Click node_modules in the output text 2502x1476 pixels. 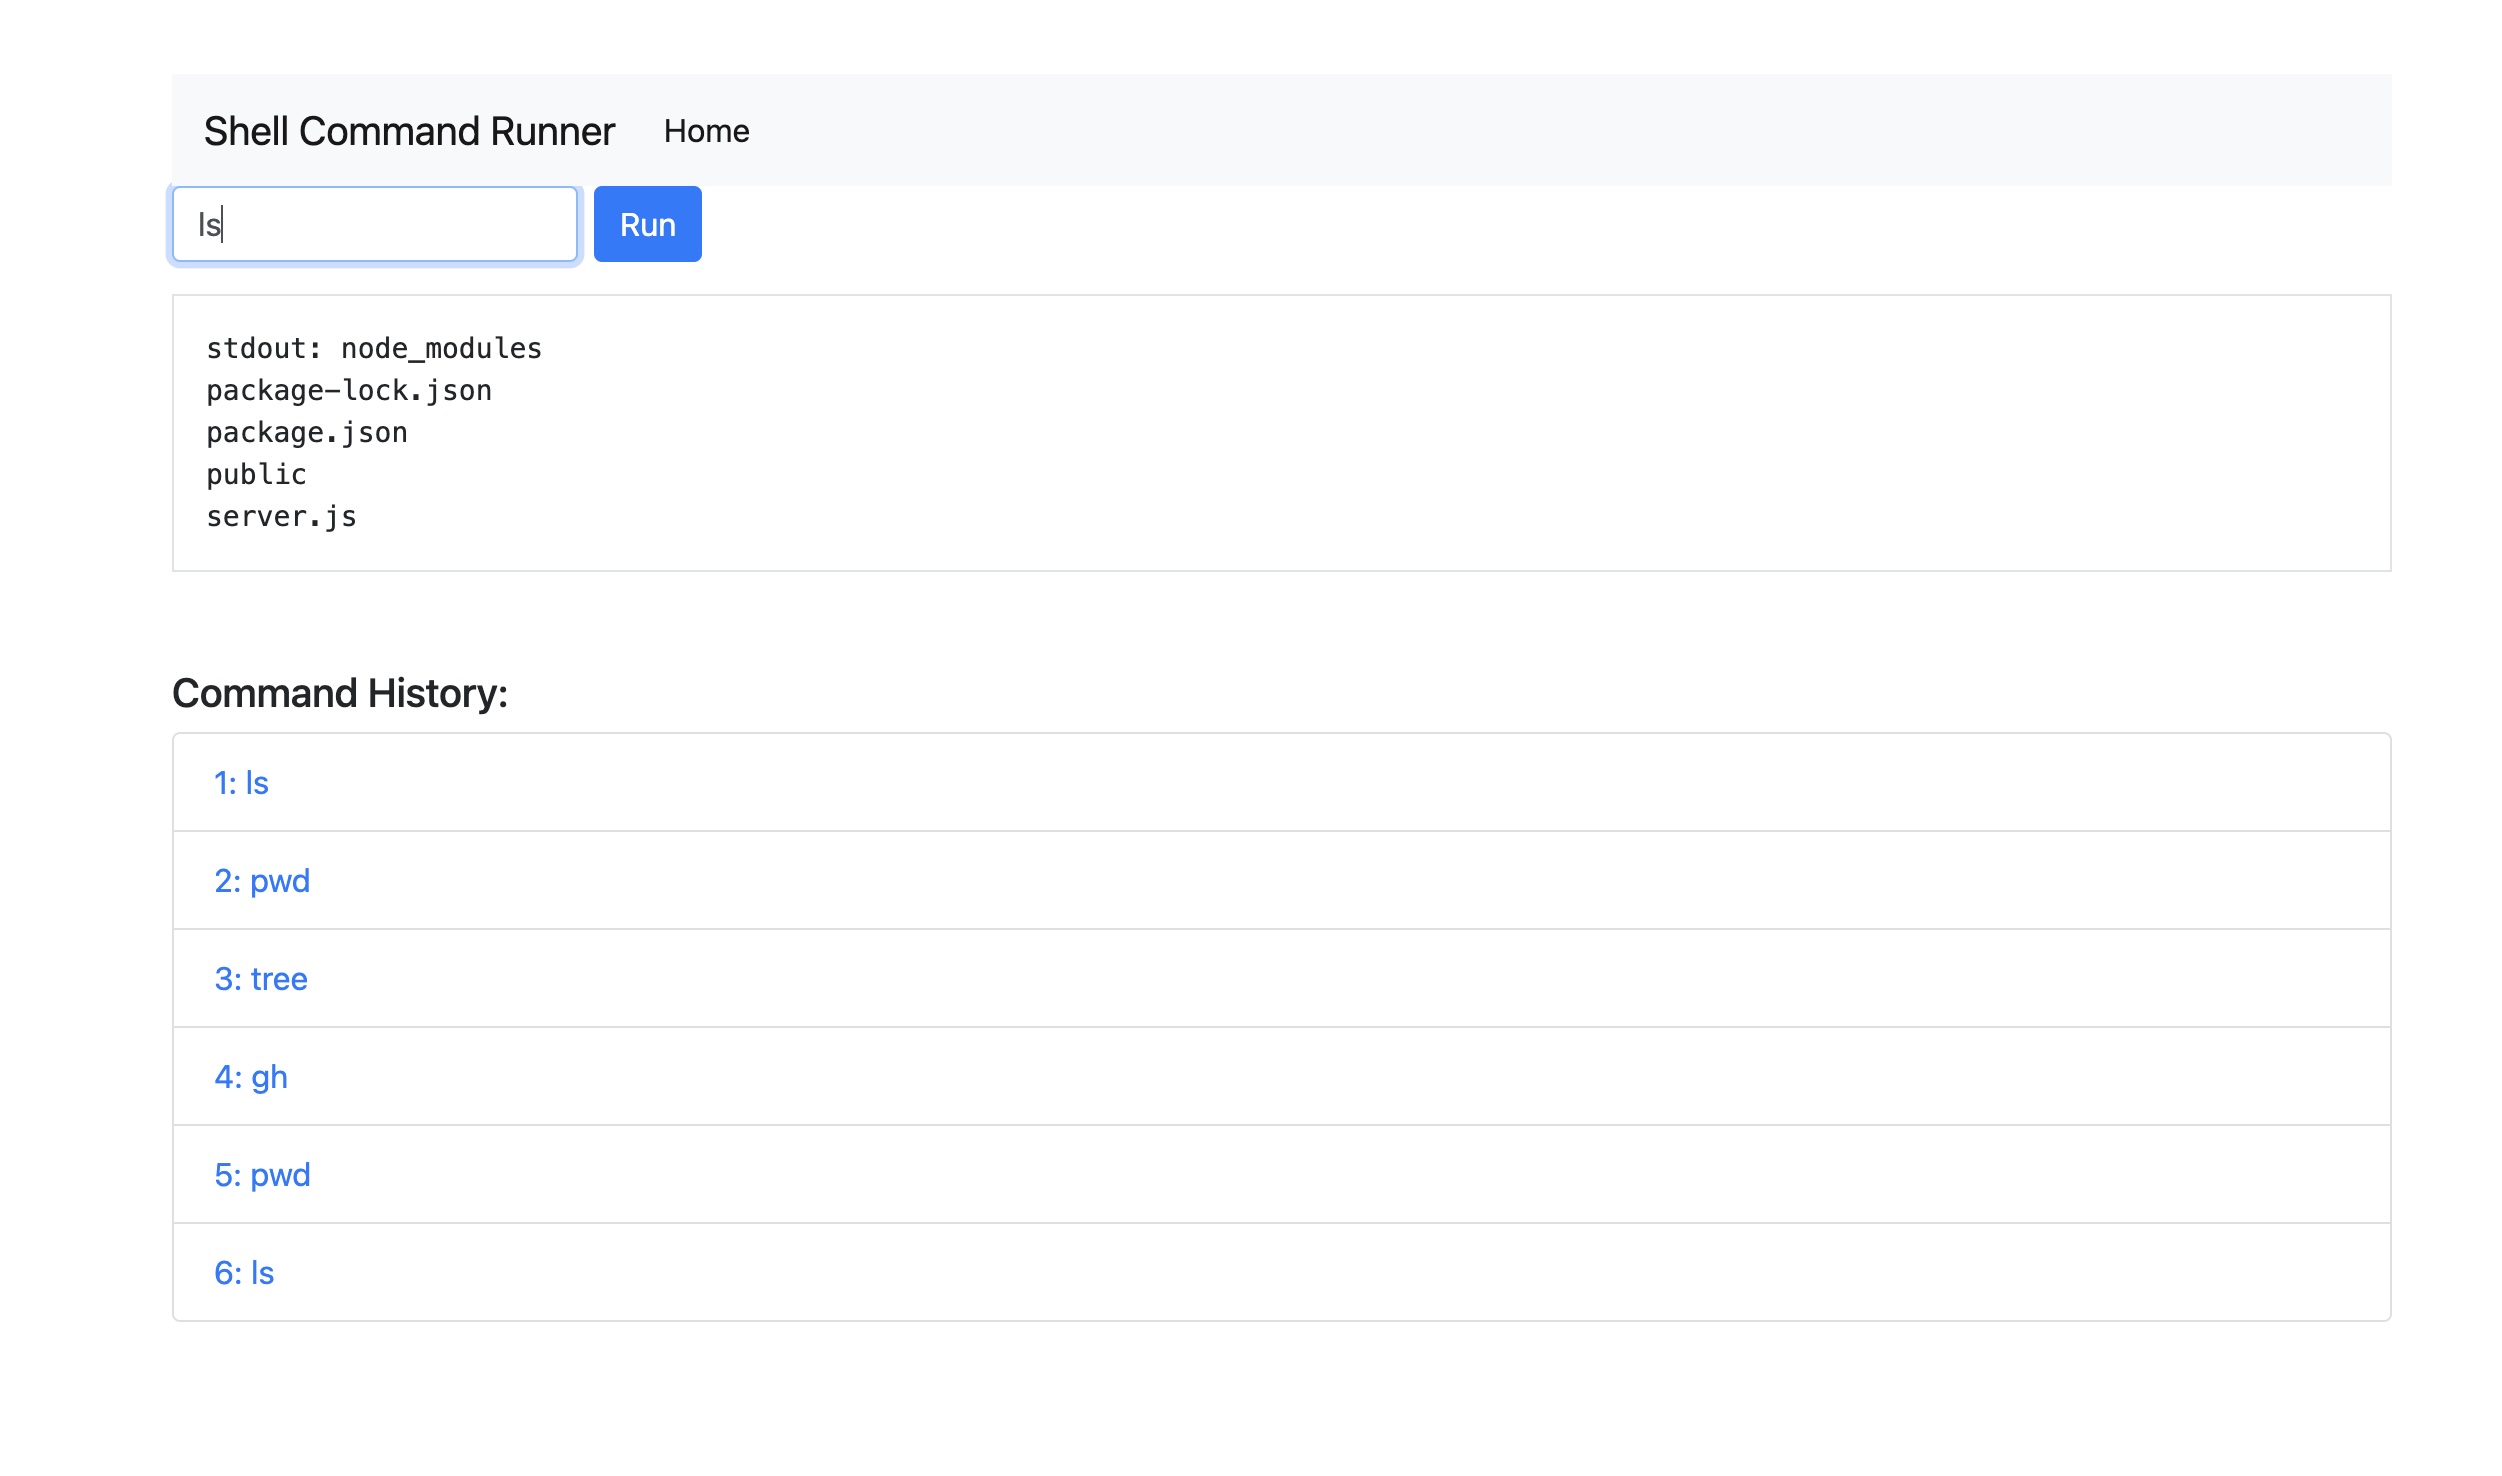(441, 348)
